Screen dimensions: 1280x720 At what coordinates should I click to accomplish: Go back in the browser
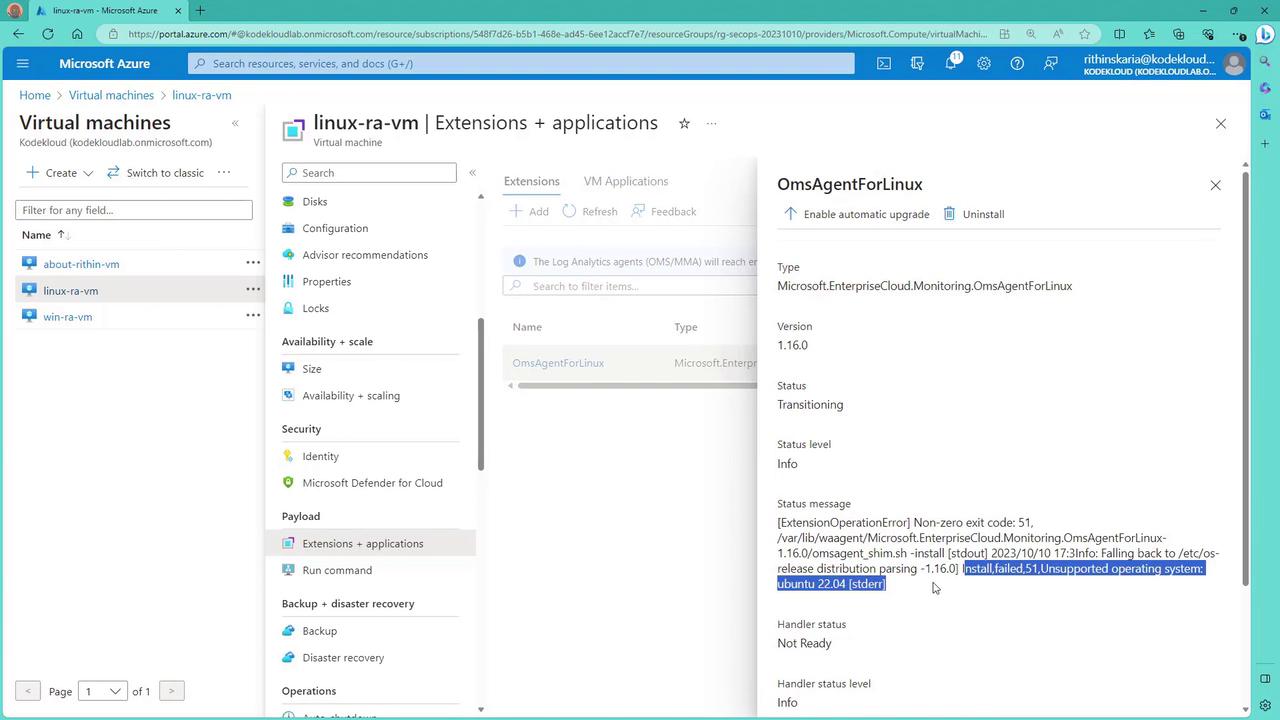(x=19, y=34)
